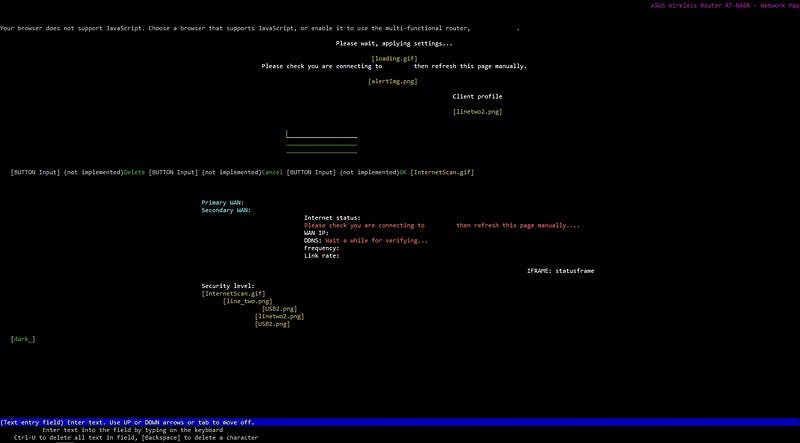Screen dimensions: 800x443
Task: Click the 'ASUS Wireless Router RT-N66R - Network Map' title
Action: coord(725,6)
